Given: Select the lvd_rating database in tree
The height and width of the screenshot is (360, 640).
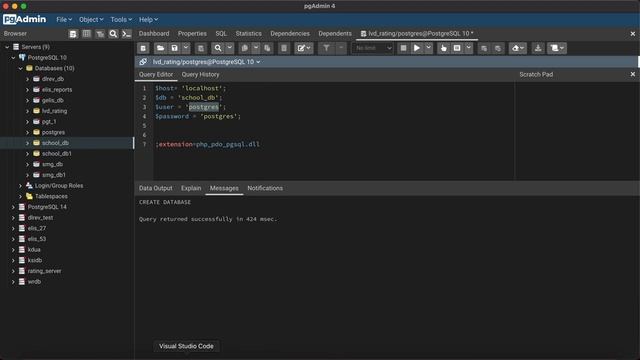Looking at the screenshot, I should coord(54,111).
